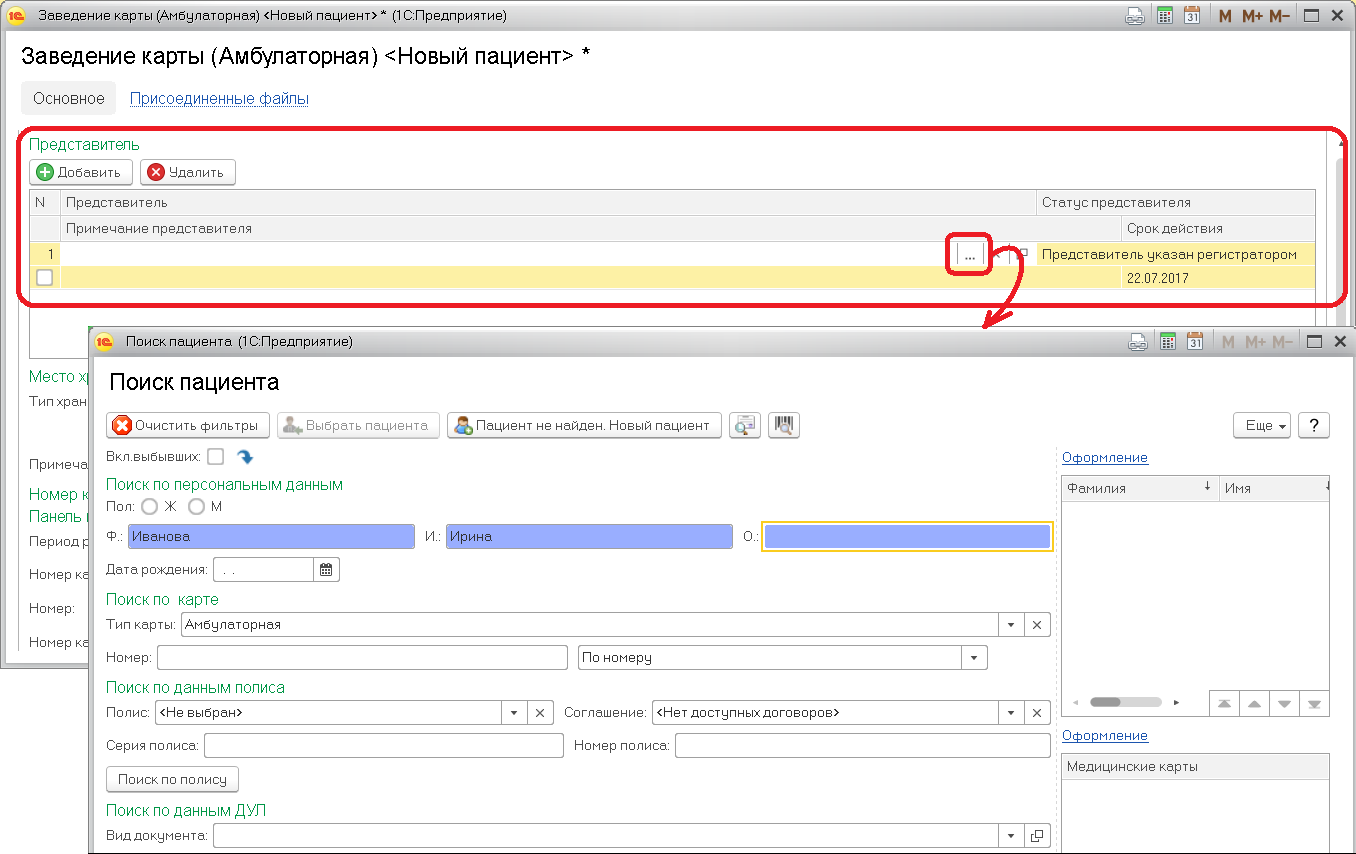
Task: Click the Добавить representative button
Action: (x=80, y=172)
